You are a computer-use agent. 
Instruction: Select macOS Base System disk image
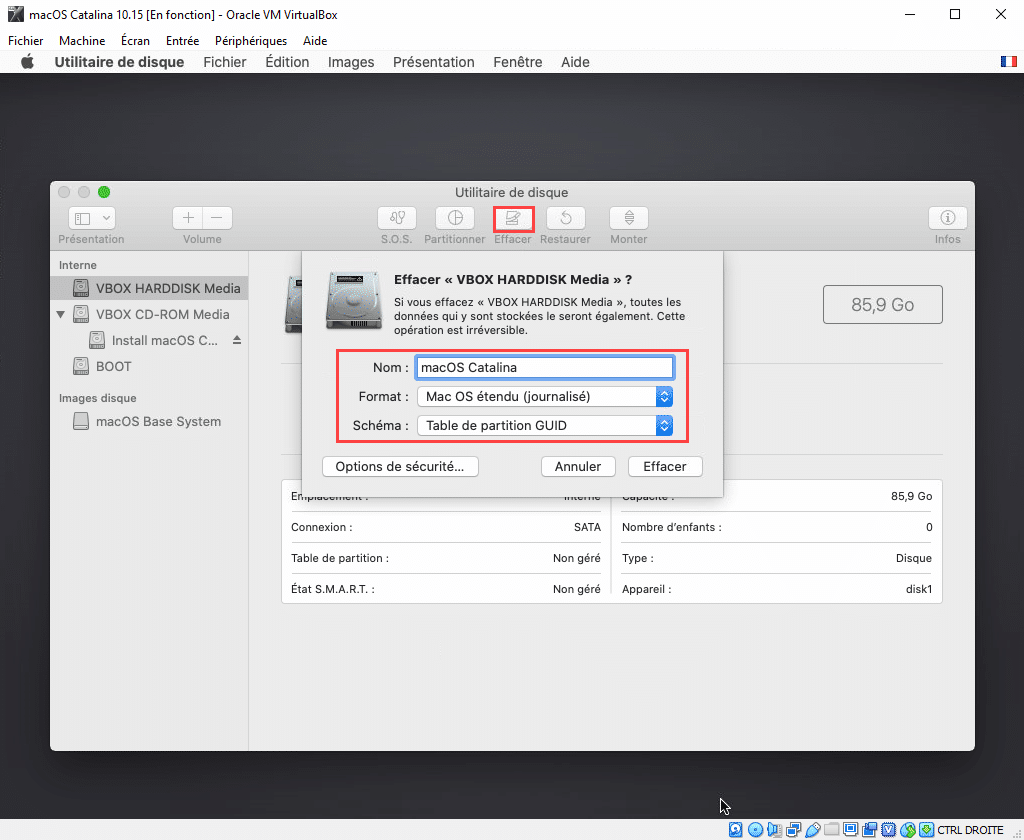[x=149, y=421]
